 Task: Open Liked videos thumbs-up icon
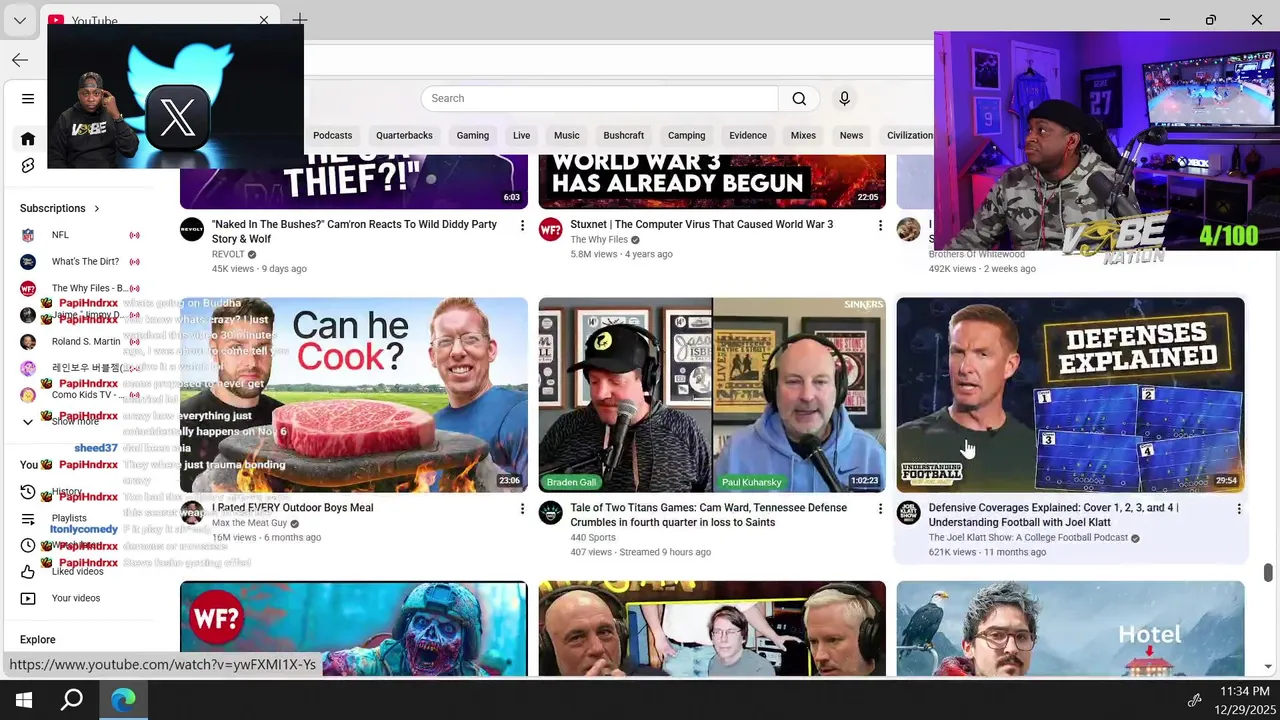[x=28, y=572]
